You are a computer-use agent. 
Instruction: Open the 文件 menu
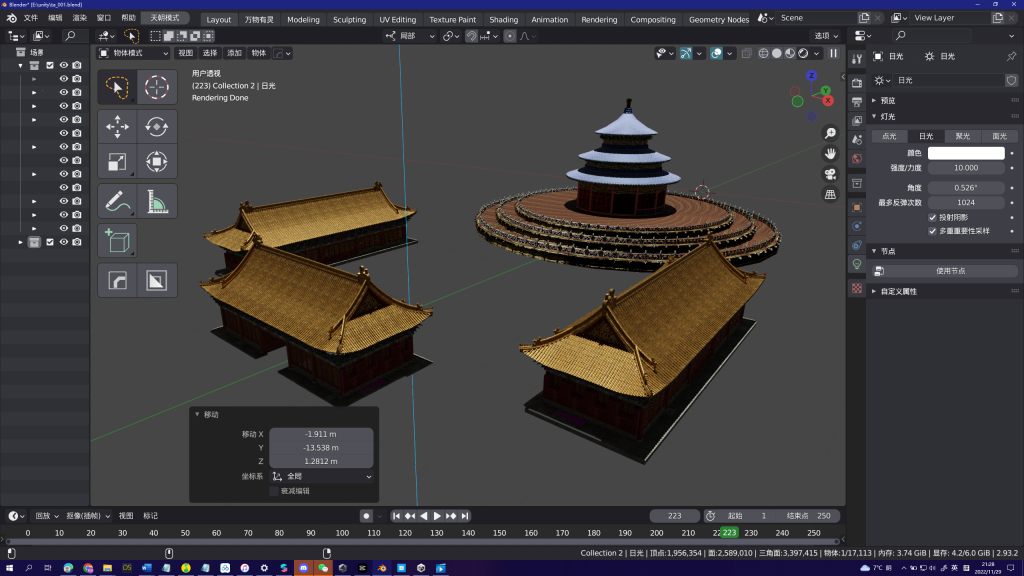coord(31,18)
